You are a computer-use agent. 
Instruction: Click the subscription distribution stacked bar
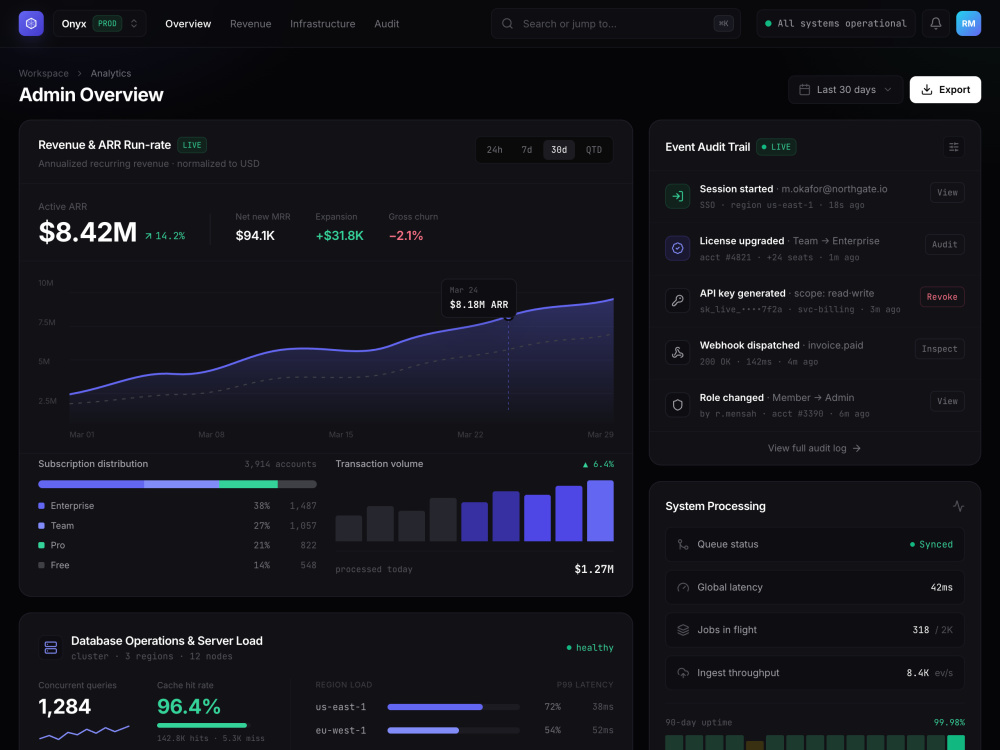point(177,484)
